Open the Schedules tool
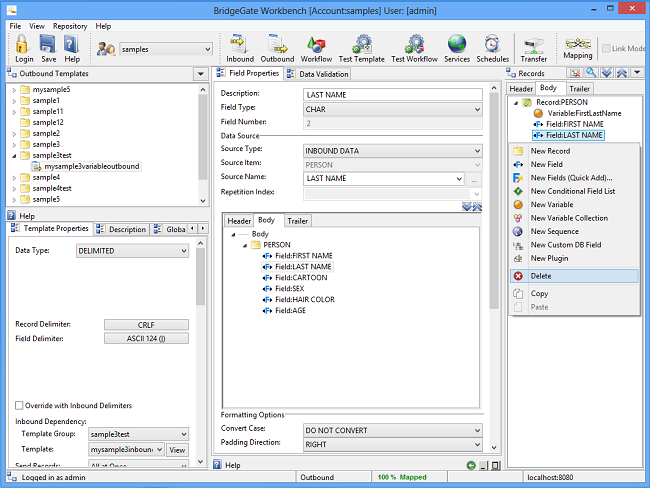The width and height of the screenshot is (650, 488). (492, 49)
